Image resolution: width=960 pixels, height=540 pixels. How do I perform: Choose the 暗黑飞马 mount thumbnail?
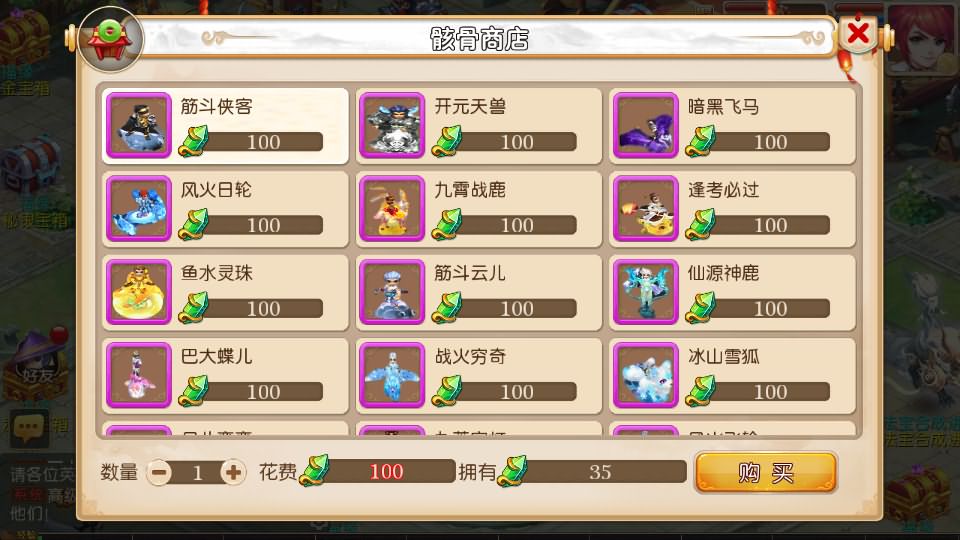[x=645, y=126]
